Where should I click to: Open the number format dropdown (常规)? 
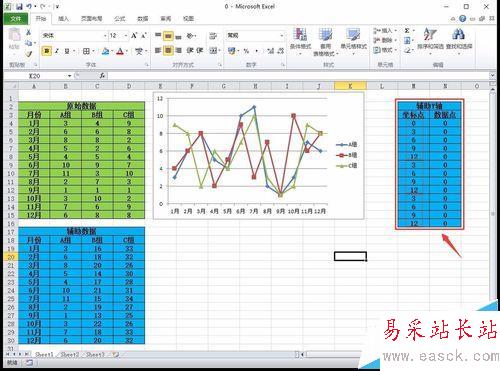pos(282,35)
